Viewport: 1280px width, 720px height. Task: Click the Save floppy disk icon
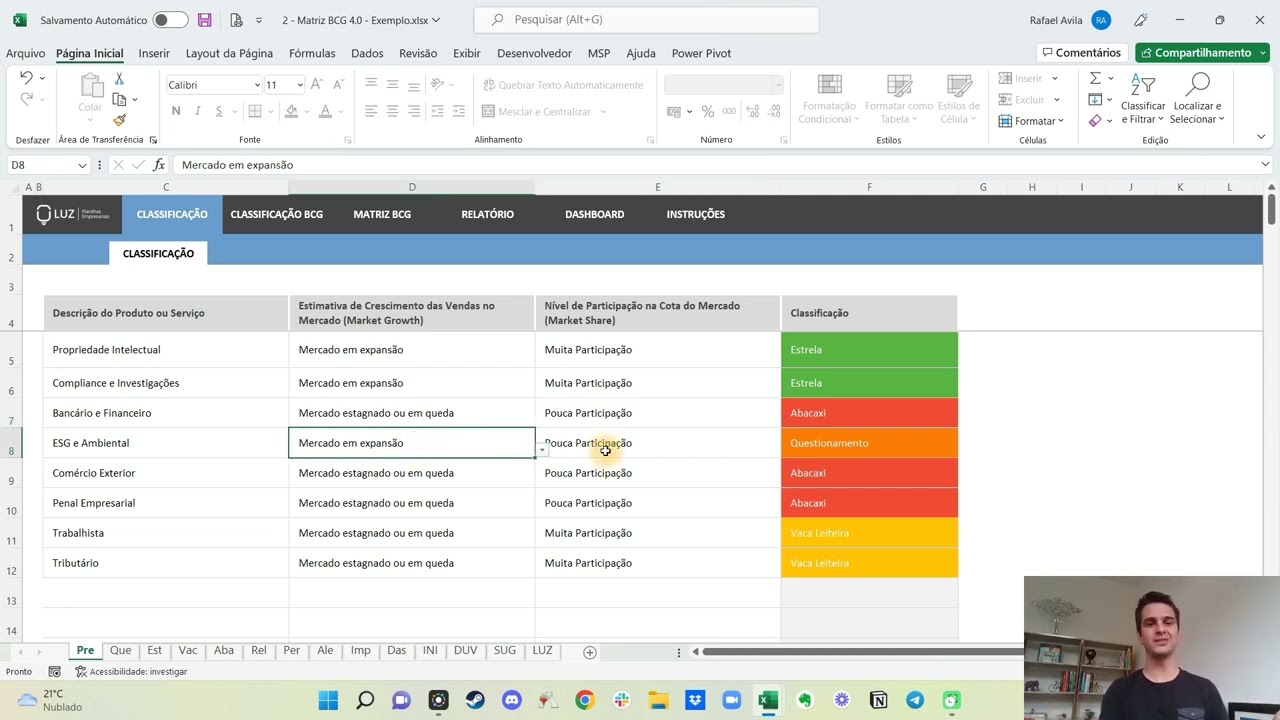point(204,20)
